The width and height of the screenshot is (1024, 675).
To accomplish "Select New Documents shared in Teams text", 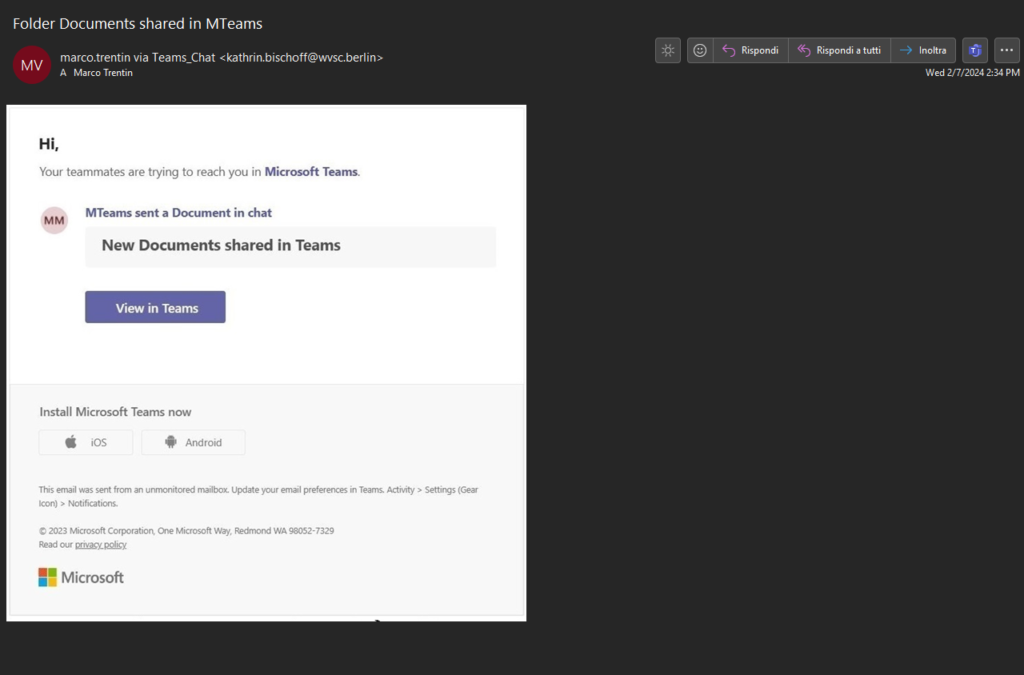I will pyautogui.click(x=221, y=245).
